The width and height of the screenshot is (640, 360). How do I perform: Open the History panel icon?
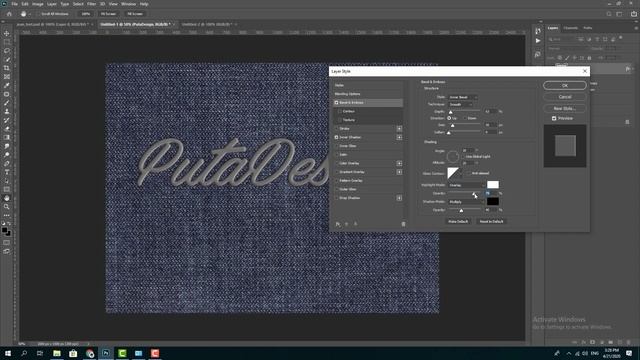pos(538,31)
